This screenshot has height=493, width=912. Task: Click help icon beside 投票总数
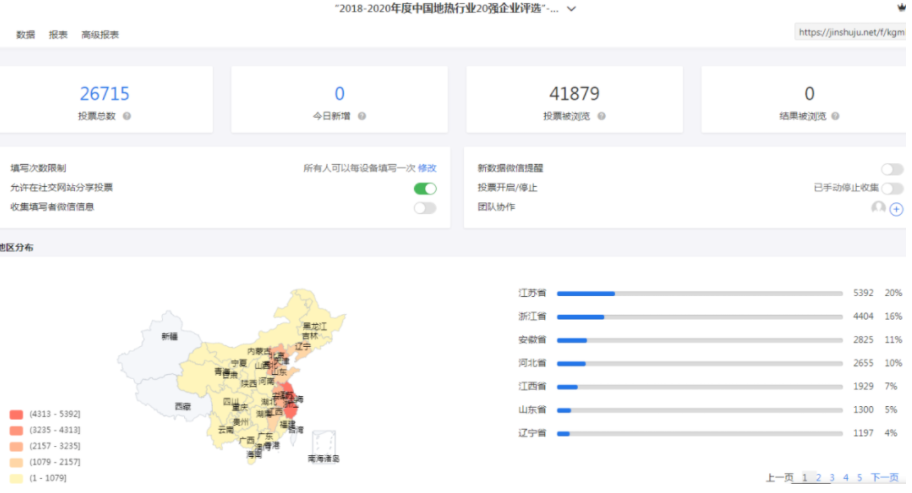(127, 117)
